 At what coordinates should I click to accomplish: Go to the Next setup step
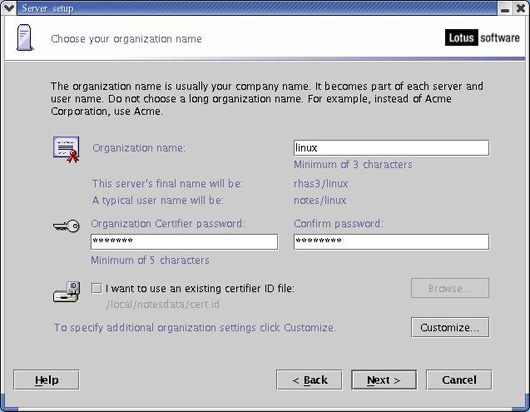click(x=384, y=380)
